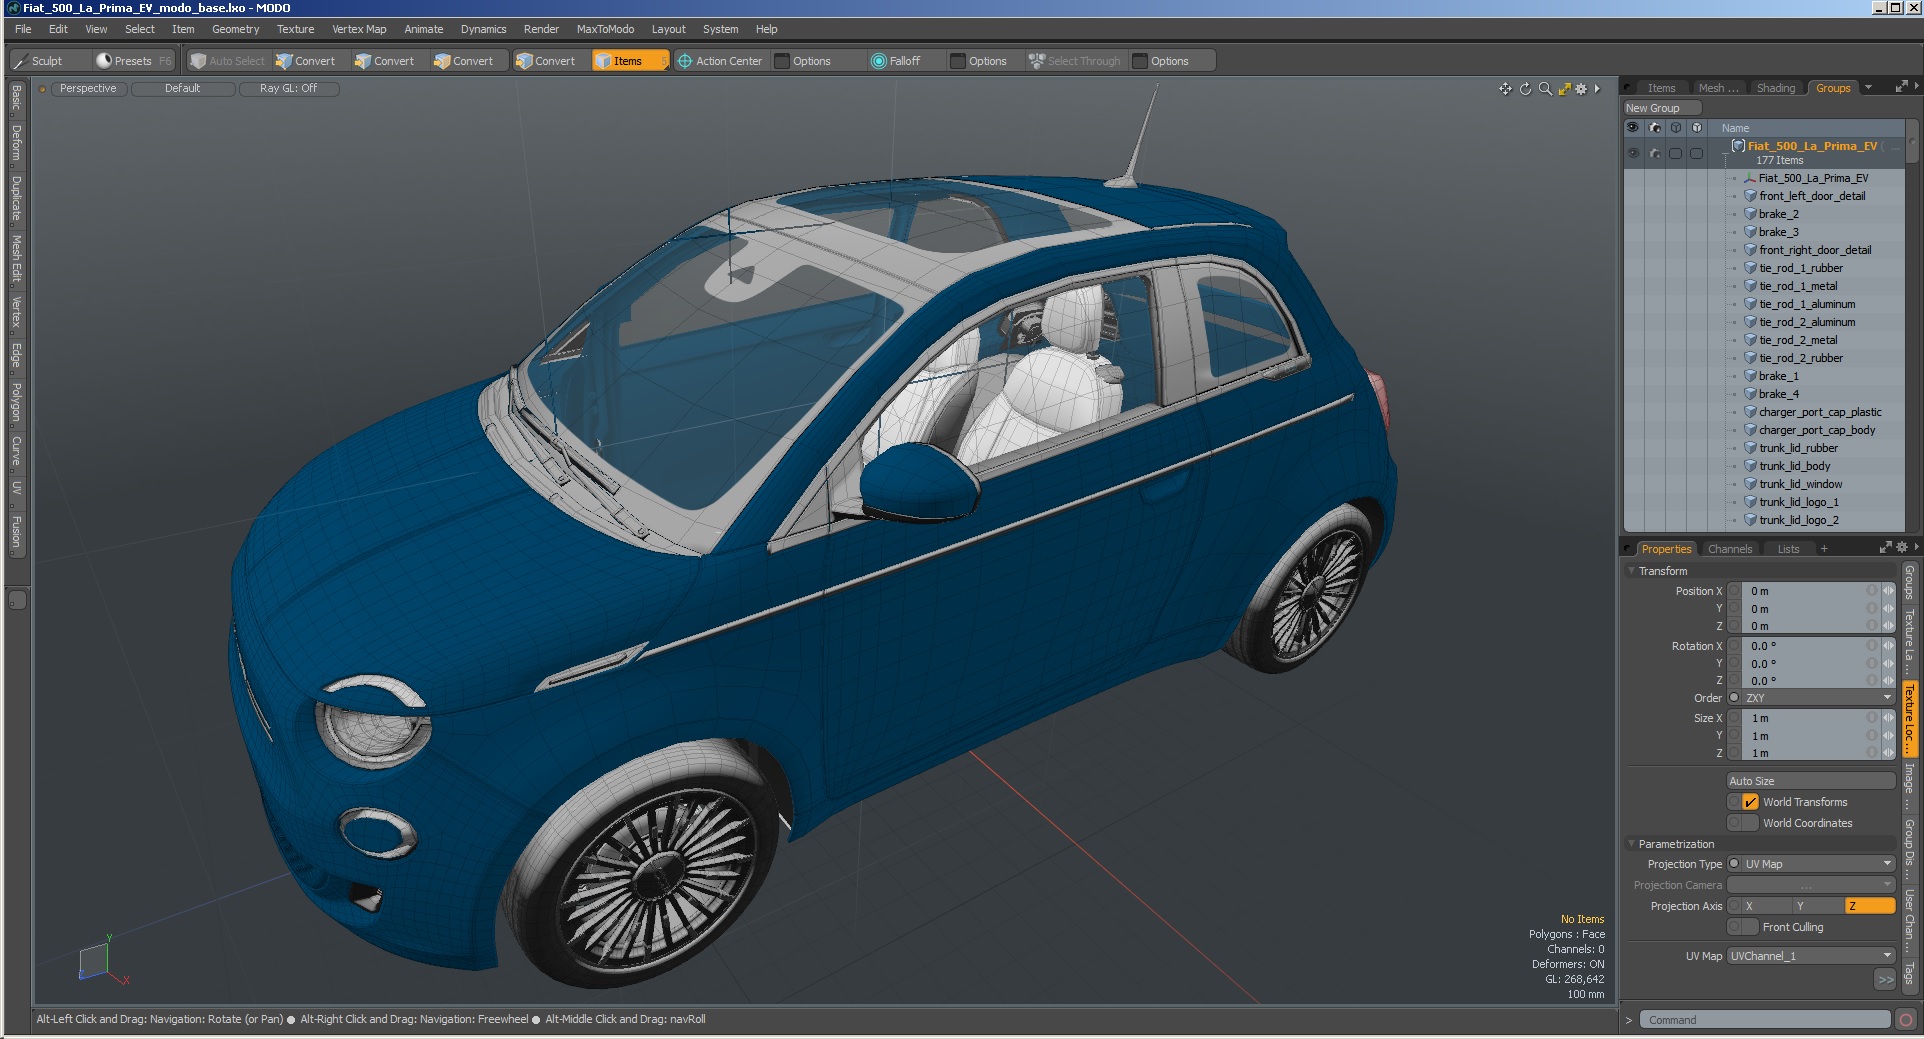
Task: Open the Texture menu
Action: coord(295,29)
